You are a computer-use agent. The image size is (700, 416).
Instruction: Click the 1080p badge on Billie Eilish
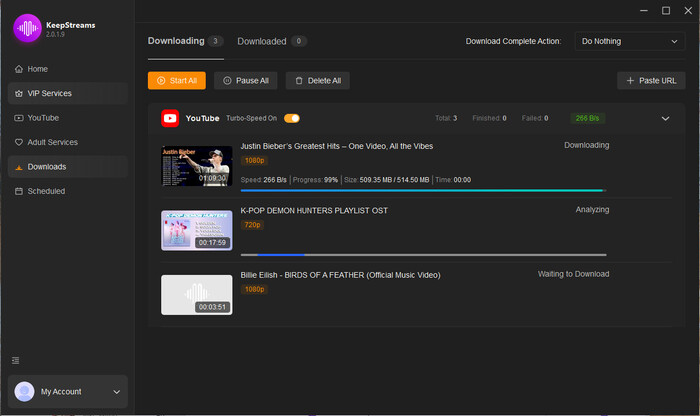254,289
